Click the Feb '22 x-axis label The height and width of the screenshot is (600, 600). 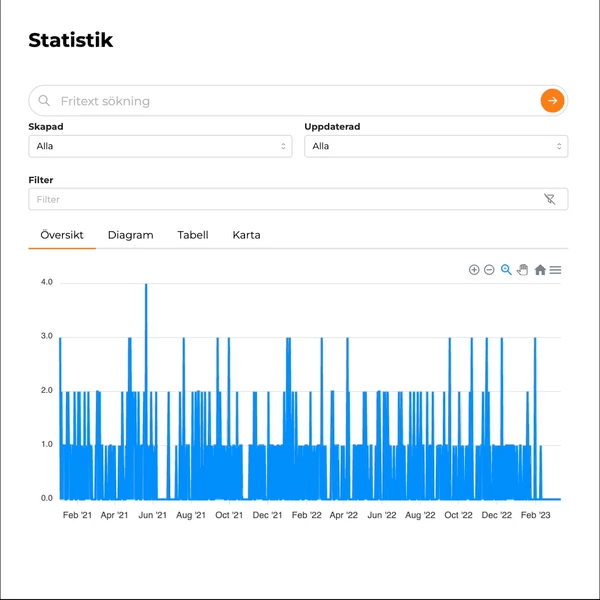pyautogui.click(x=307, y=515)
